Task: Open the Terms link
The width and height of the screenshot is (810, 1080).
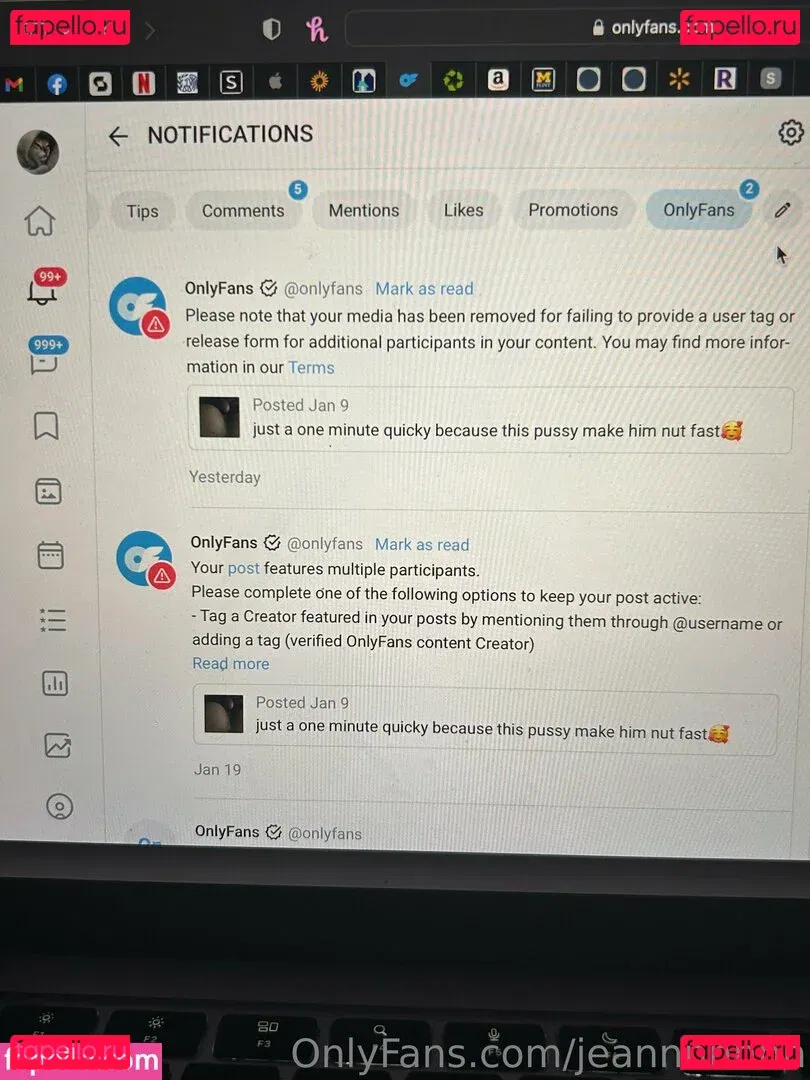Action: click(311, 368)
